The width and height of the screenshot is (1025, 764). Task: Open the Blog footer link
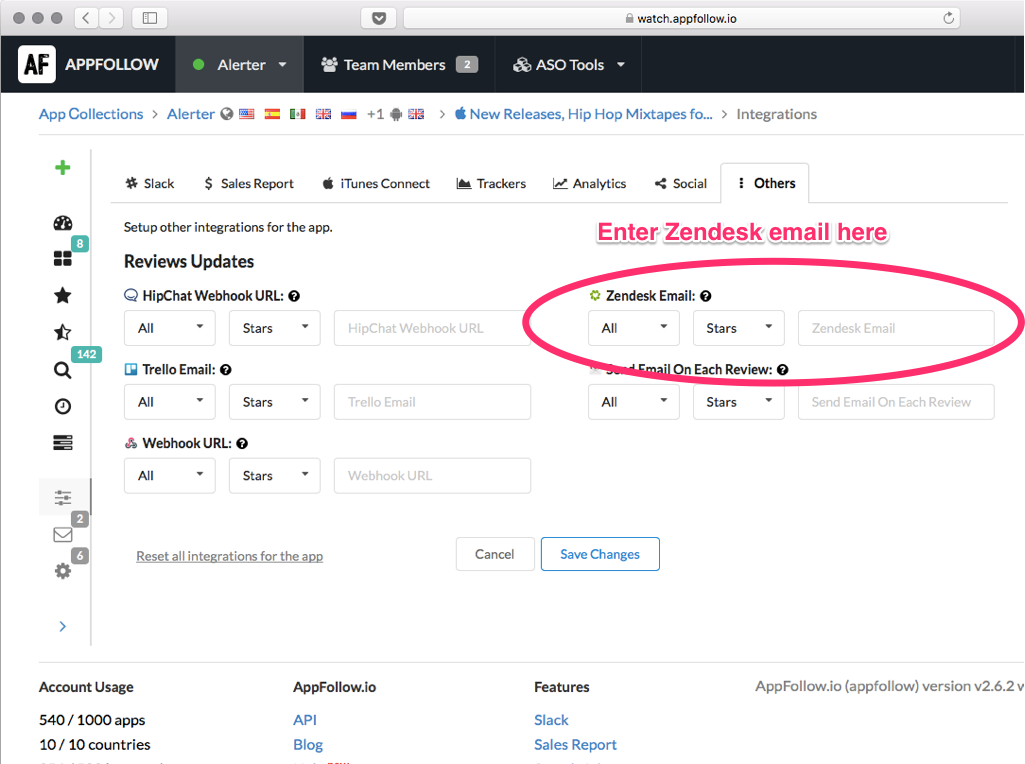click(x=308, y=745)
